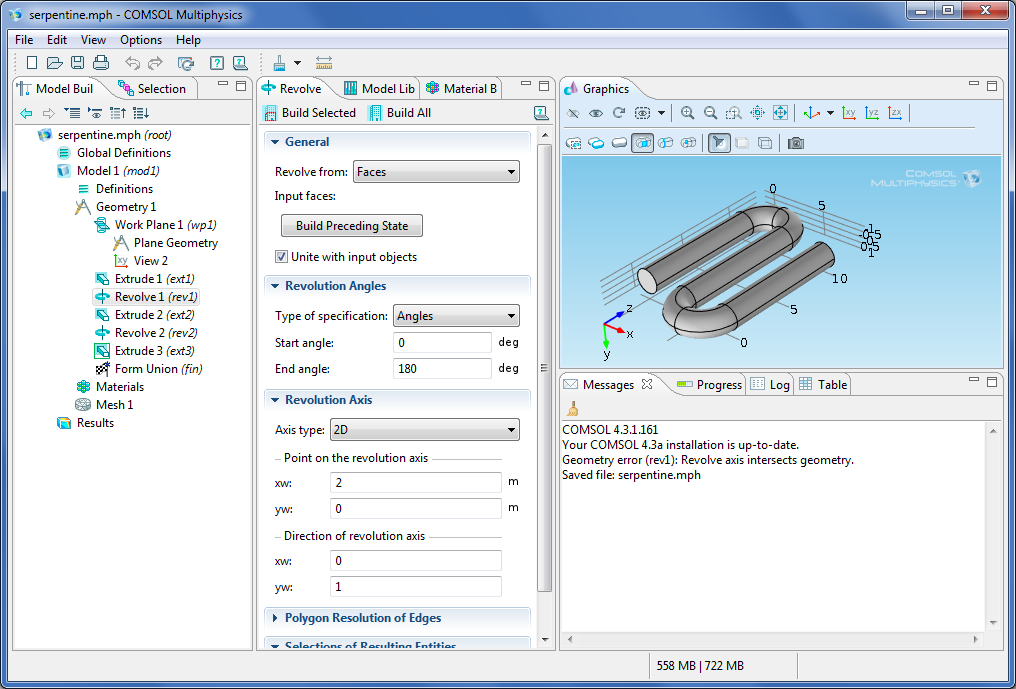Toggle Unite with input objects checkbox

coord(281,257)
